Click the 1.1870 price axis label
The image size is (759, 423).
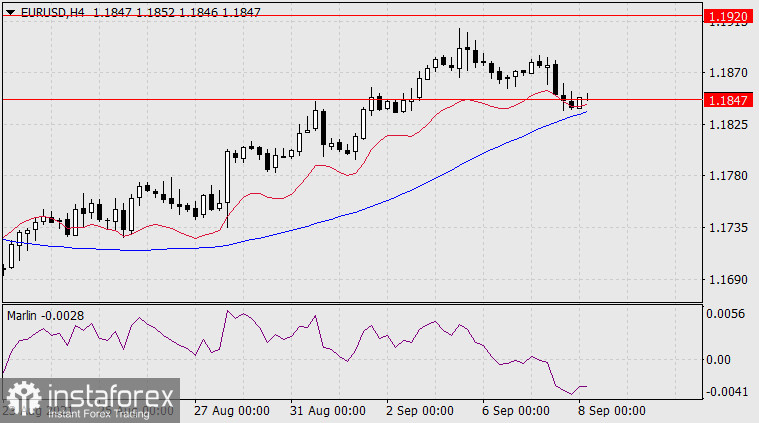point(726,73)
